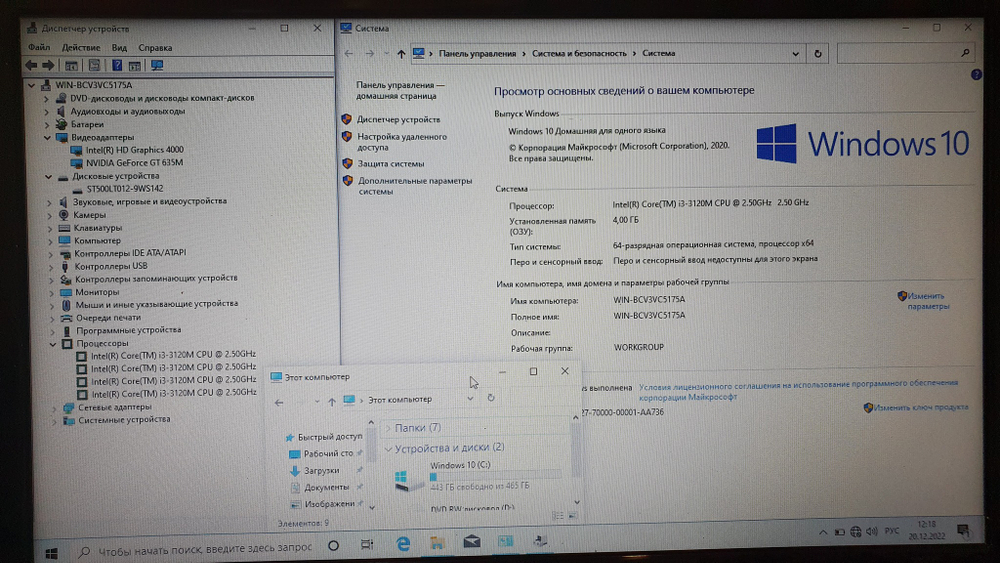Click help icon in Device Manager toolbar
Viewport: 1000px width, 563px height.
(117, 65)
